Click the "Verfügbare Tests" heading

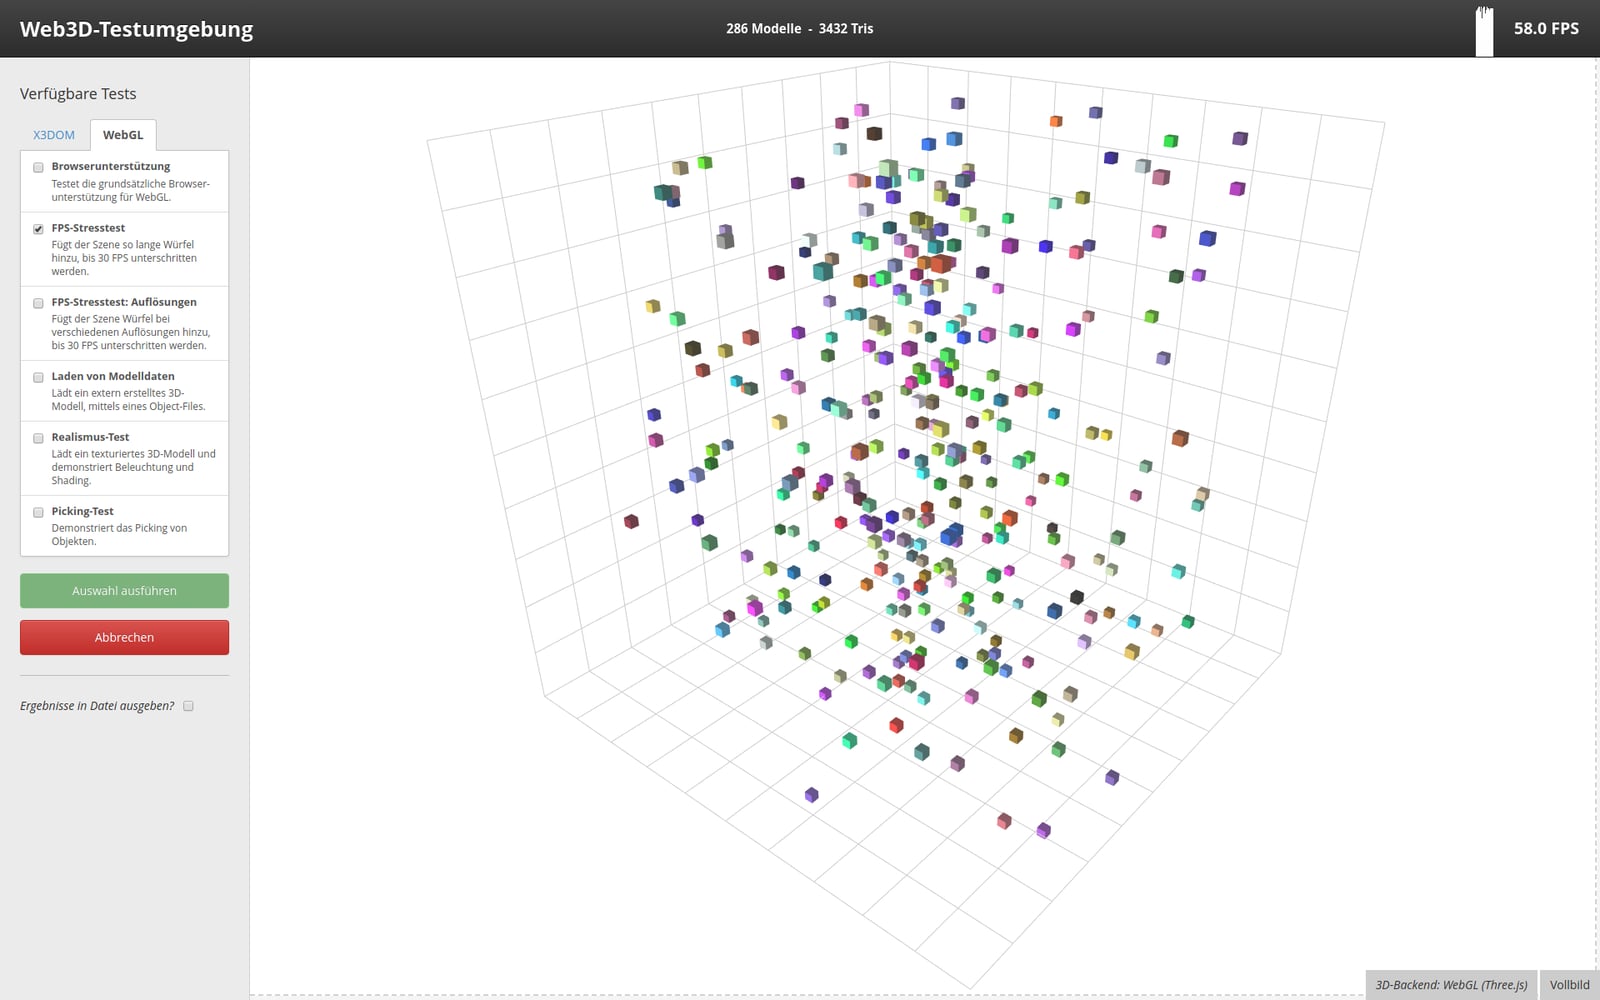pos(77,93)
